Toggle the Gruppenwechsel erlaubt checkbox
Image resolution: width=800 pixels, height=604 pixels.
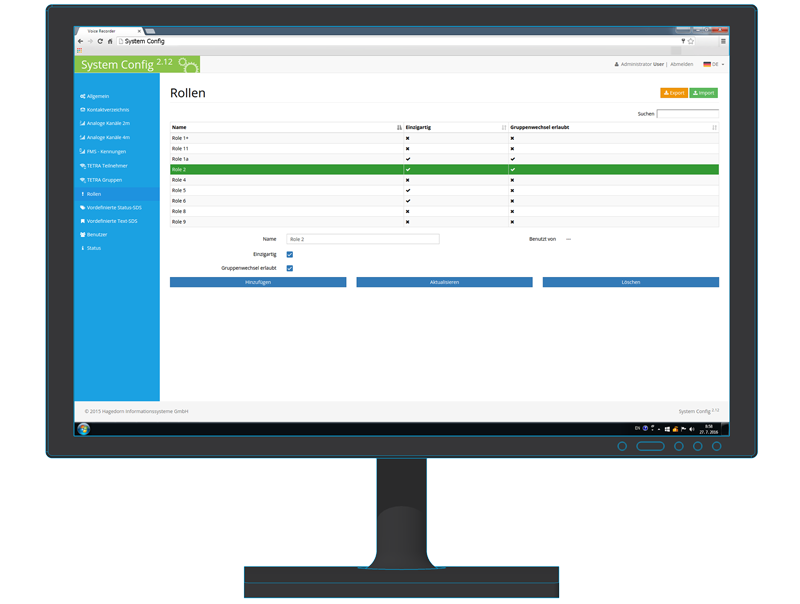[290, 269]
